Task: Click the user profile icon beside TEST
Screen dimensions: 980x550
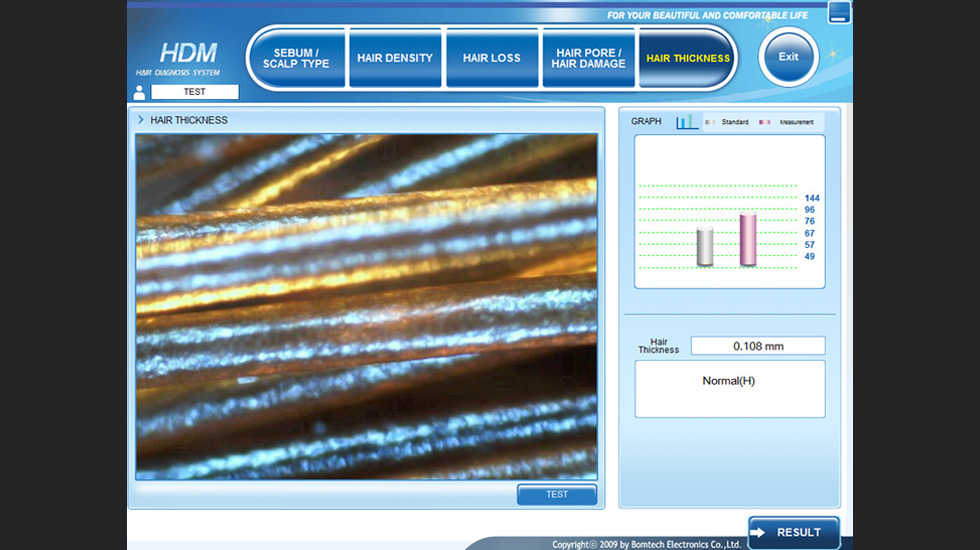Action: (x=139, y=92)
